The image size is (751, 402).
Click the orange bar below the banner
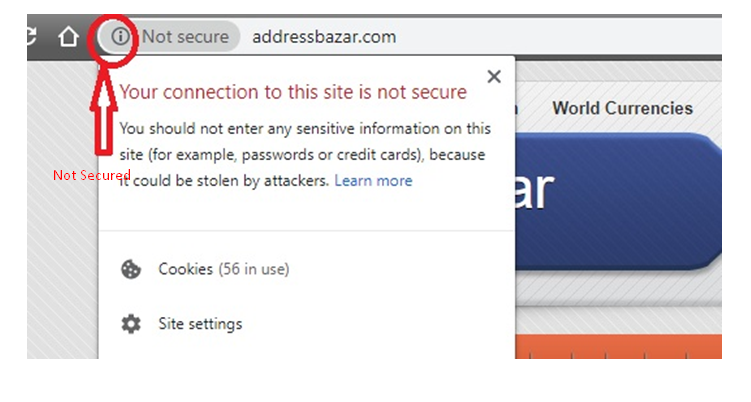[620, 348]
